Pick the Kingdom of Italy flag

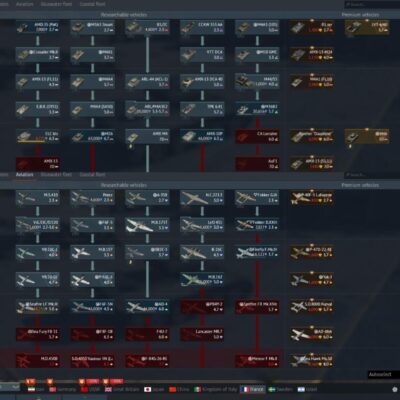point(198,389)
